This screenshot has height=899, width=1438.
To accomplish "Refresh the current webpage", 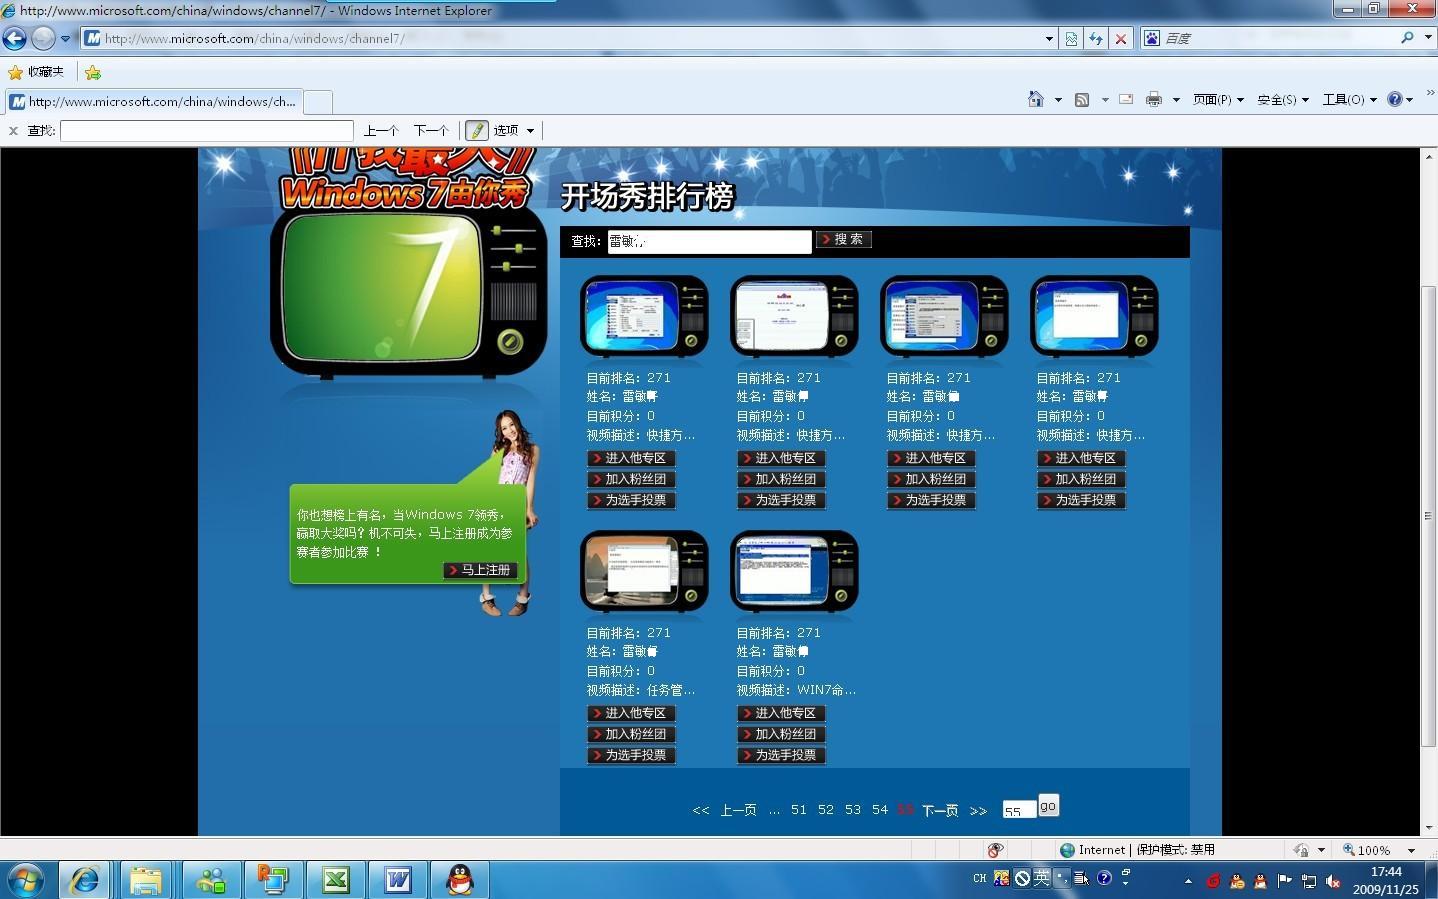I will tap(1096, 38).
